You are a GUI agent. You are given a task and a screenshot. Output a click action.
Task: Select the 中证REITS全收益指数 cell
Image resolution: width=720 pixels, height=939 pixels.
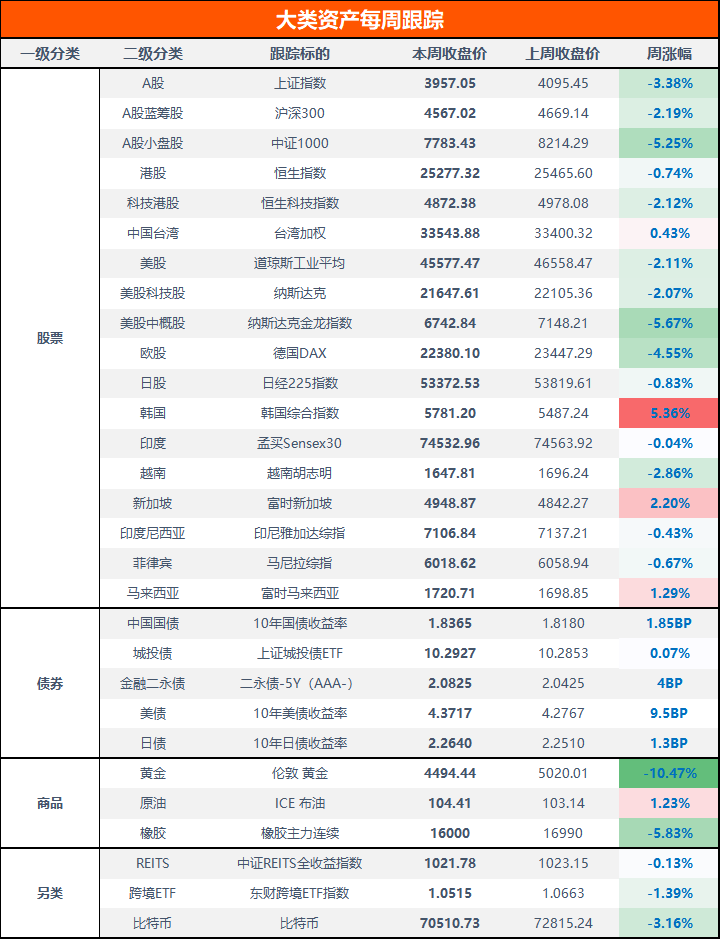tap(299, 863)
